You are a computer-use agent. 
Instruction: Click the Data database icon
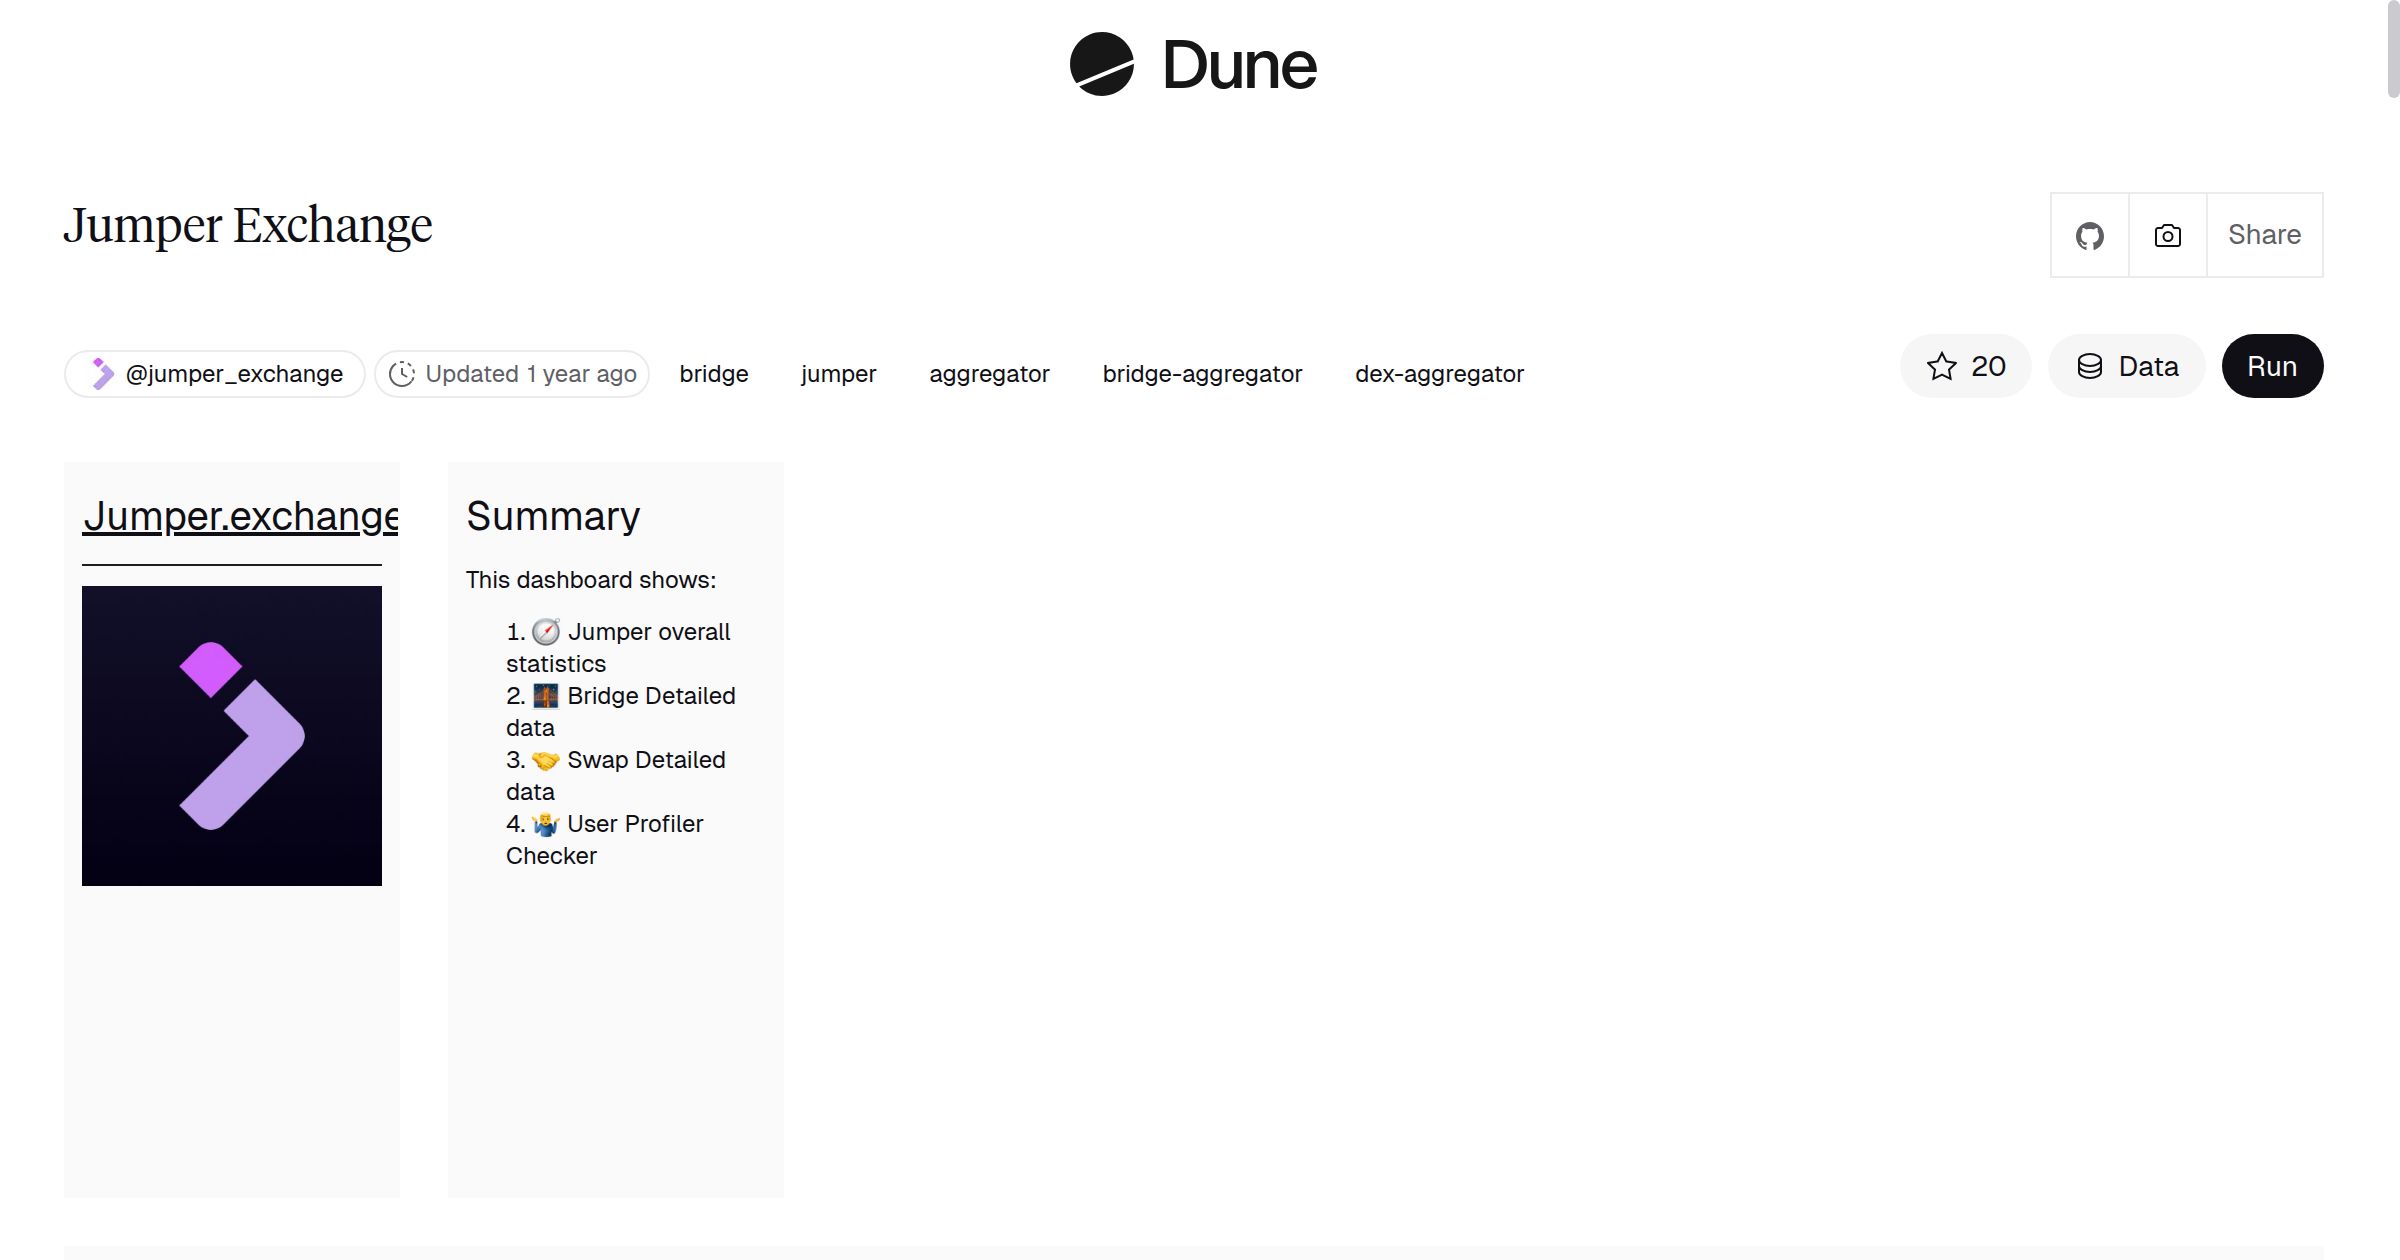coord(2092,366)
